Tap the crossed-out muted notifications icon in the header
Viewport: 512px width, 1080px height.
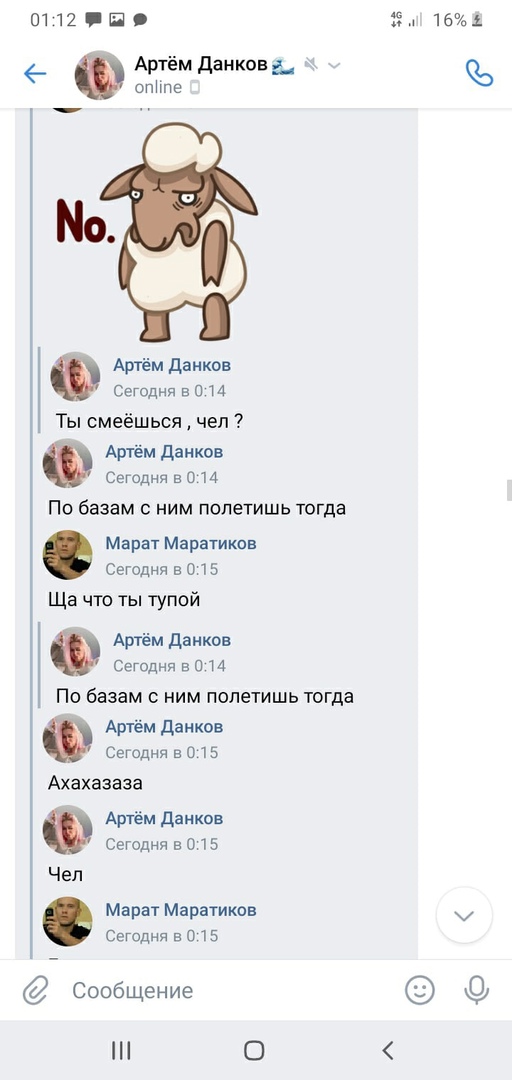pyautogui.click(x=311, y=65)
